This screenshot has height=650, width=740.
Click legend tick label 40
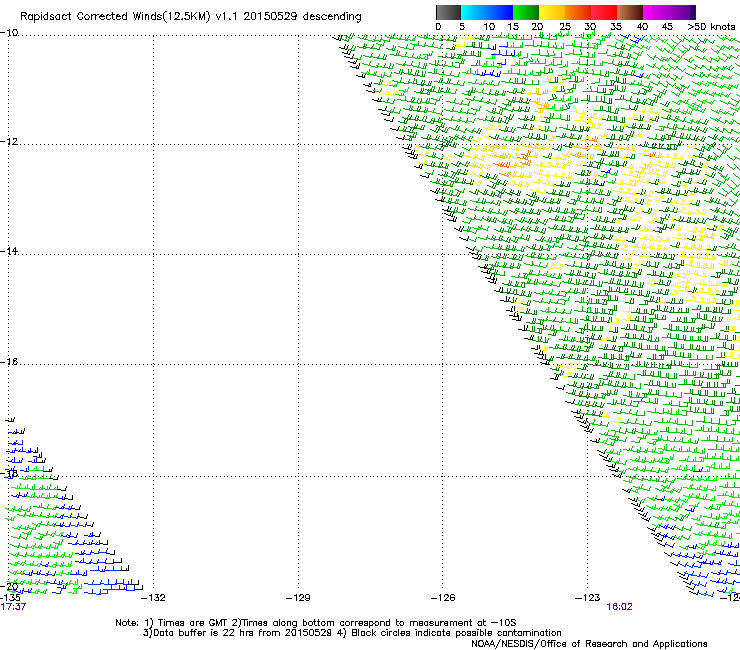tap(642, 27)
